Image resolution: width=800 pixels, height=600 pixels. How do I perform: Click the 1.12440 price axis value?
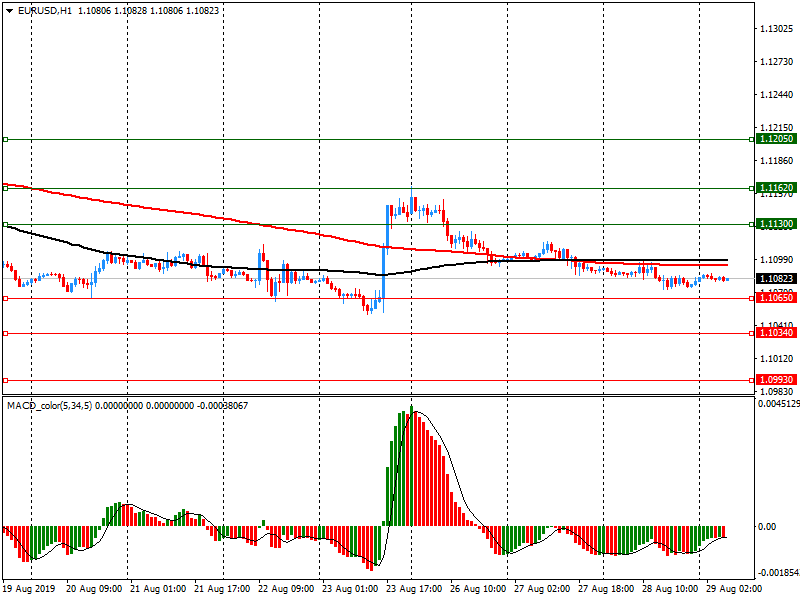[777, 95]
